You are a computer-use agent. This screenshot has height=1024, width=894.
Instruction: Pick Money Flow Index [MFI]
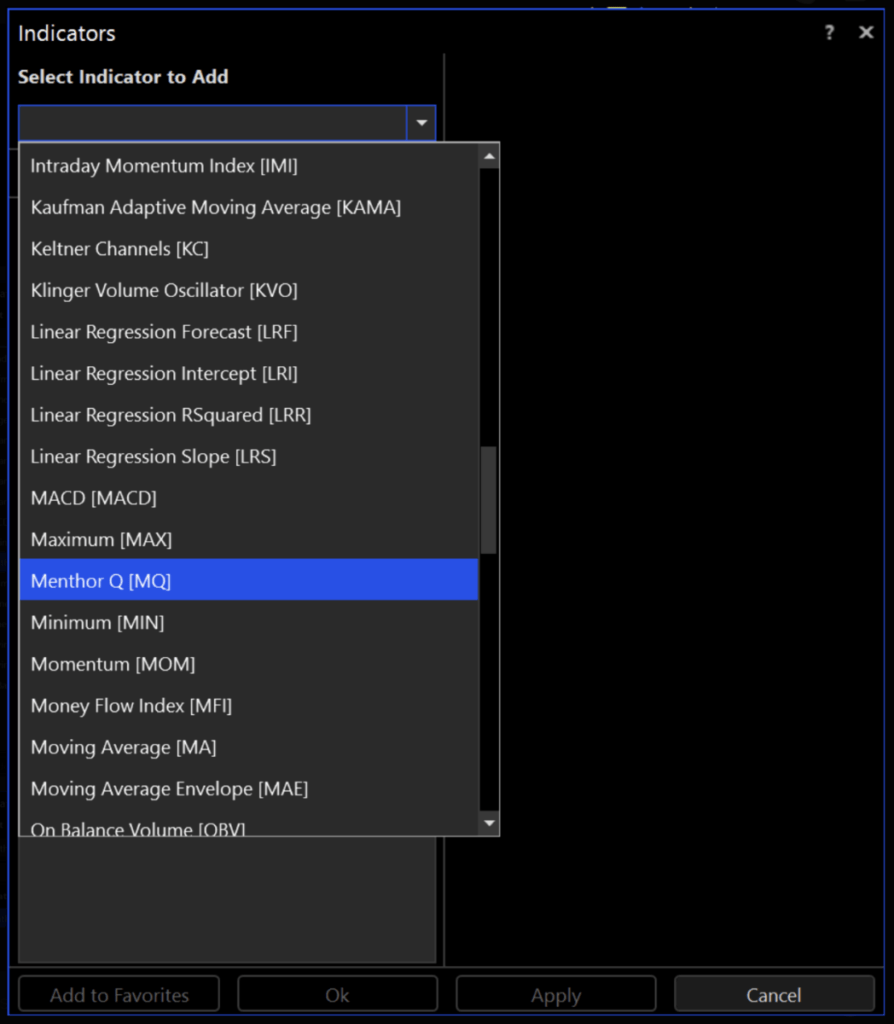point(131,705)
